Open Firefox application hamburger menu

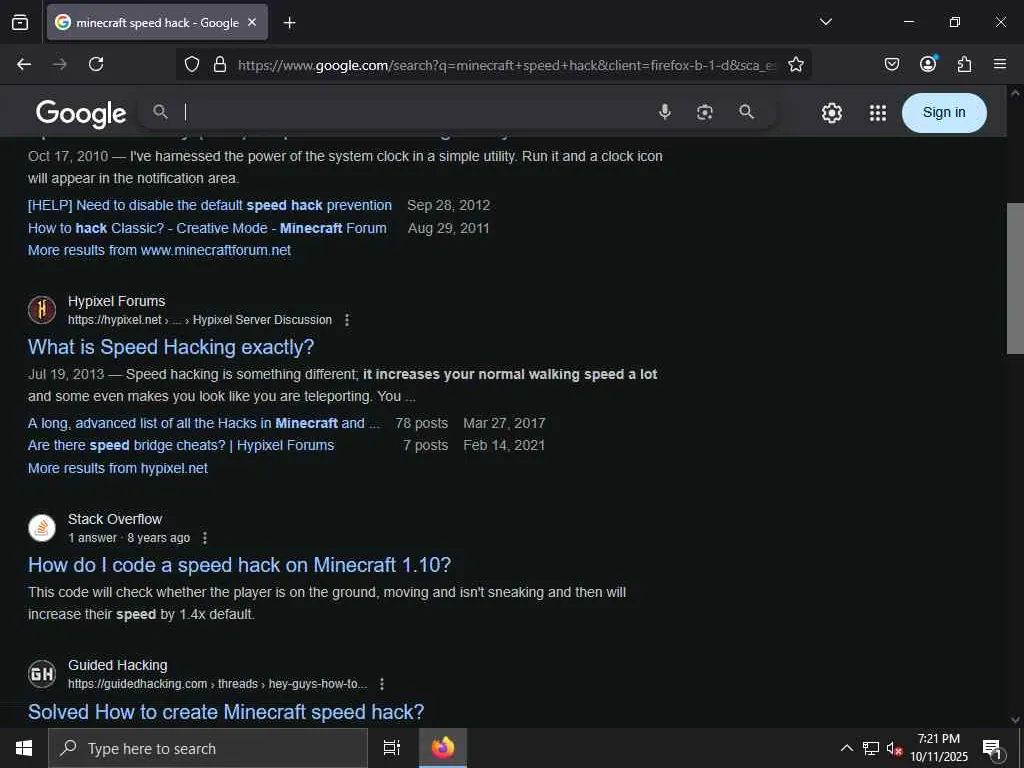1000,64
